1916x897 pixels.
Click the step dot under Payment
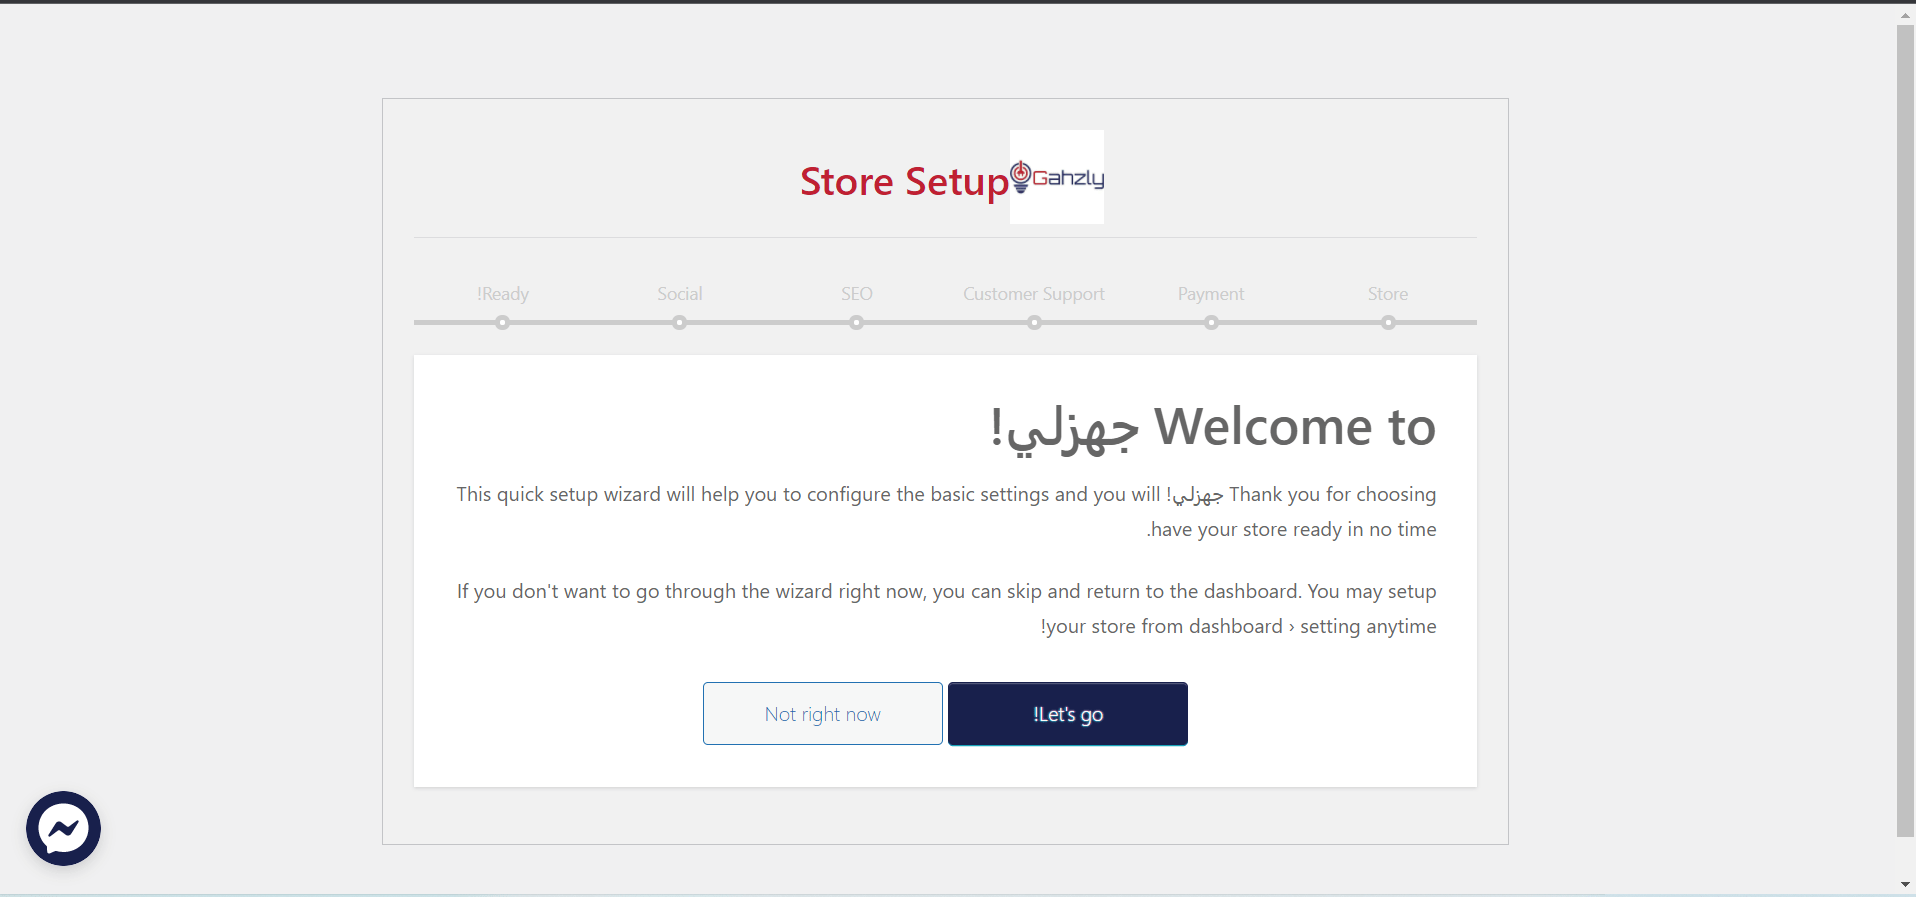(x=1211, y=323)
